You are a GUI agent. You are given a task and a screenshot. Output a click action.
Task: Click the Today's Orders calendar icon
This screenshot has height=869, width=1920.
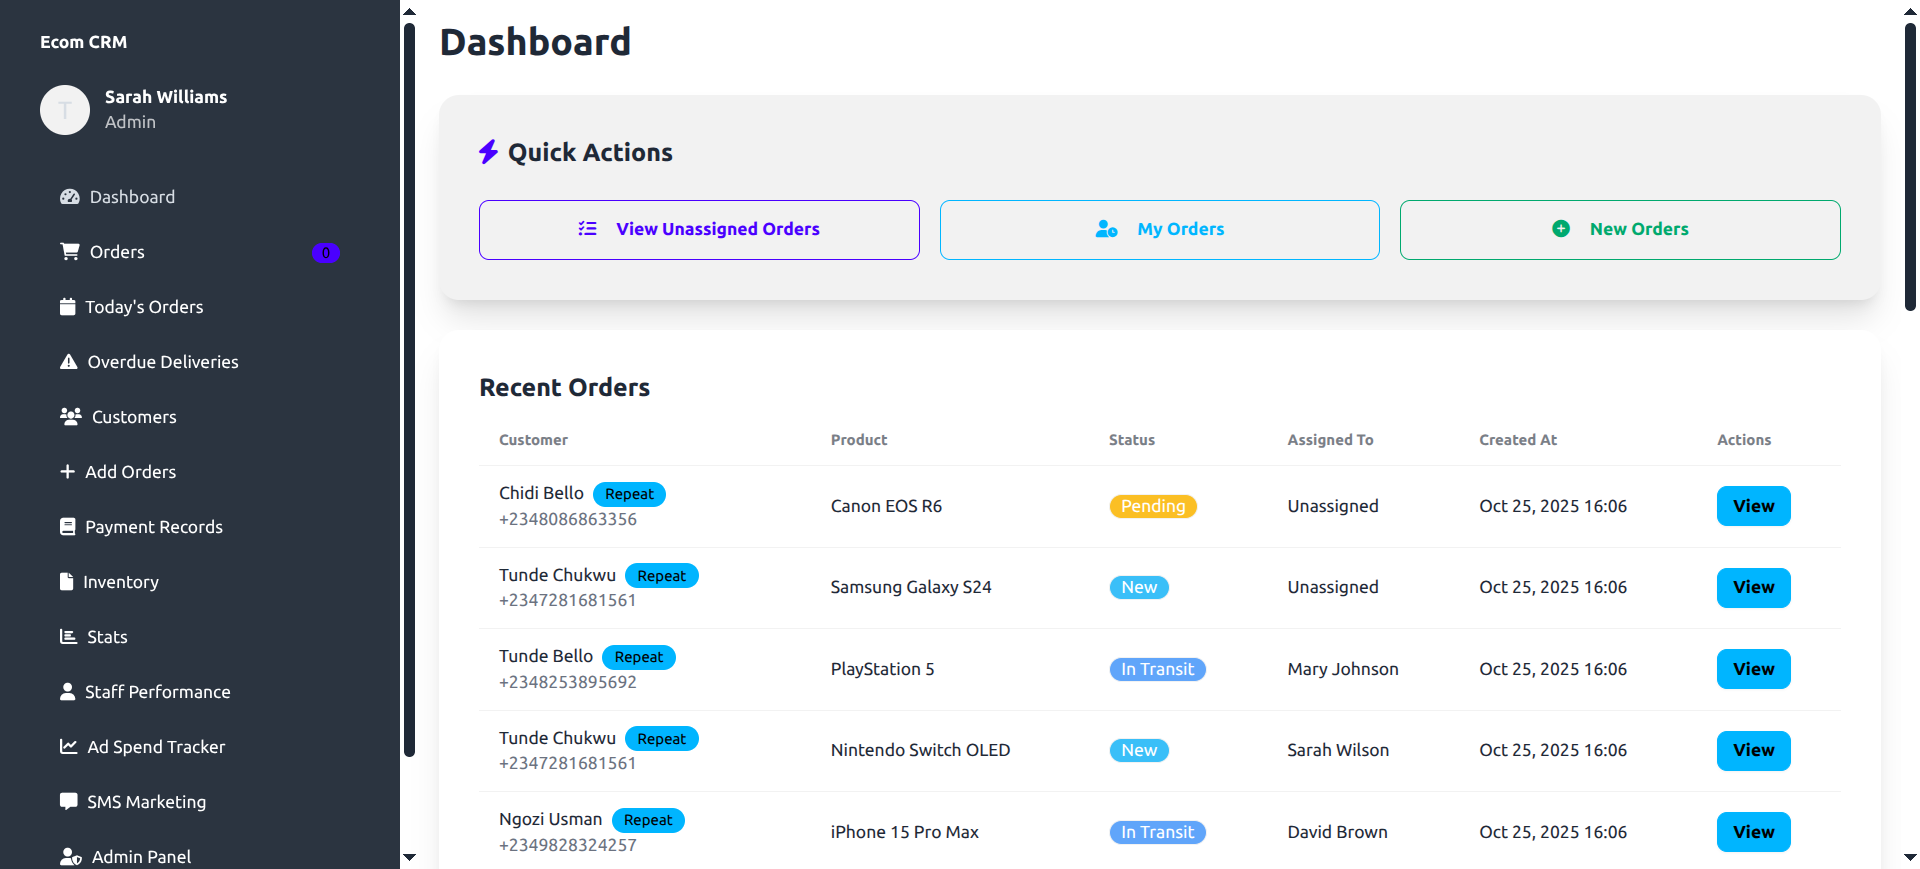(x=67, y=307)
